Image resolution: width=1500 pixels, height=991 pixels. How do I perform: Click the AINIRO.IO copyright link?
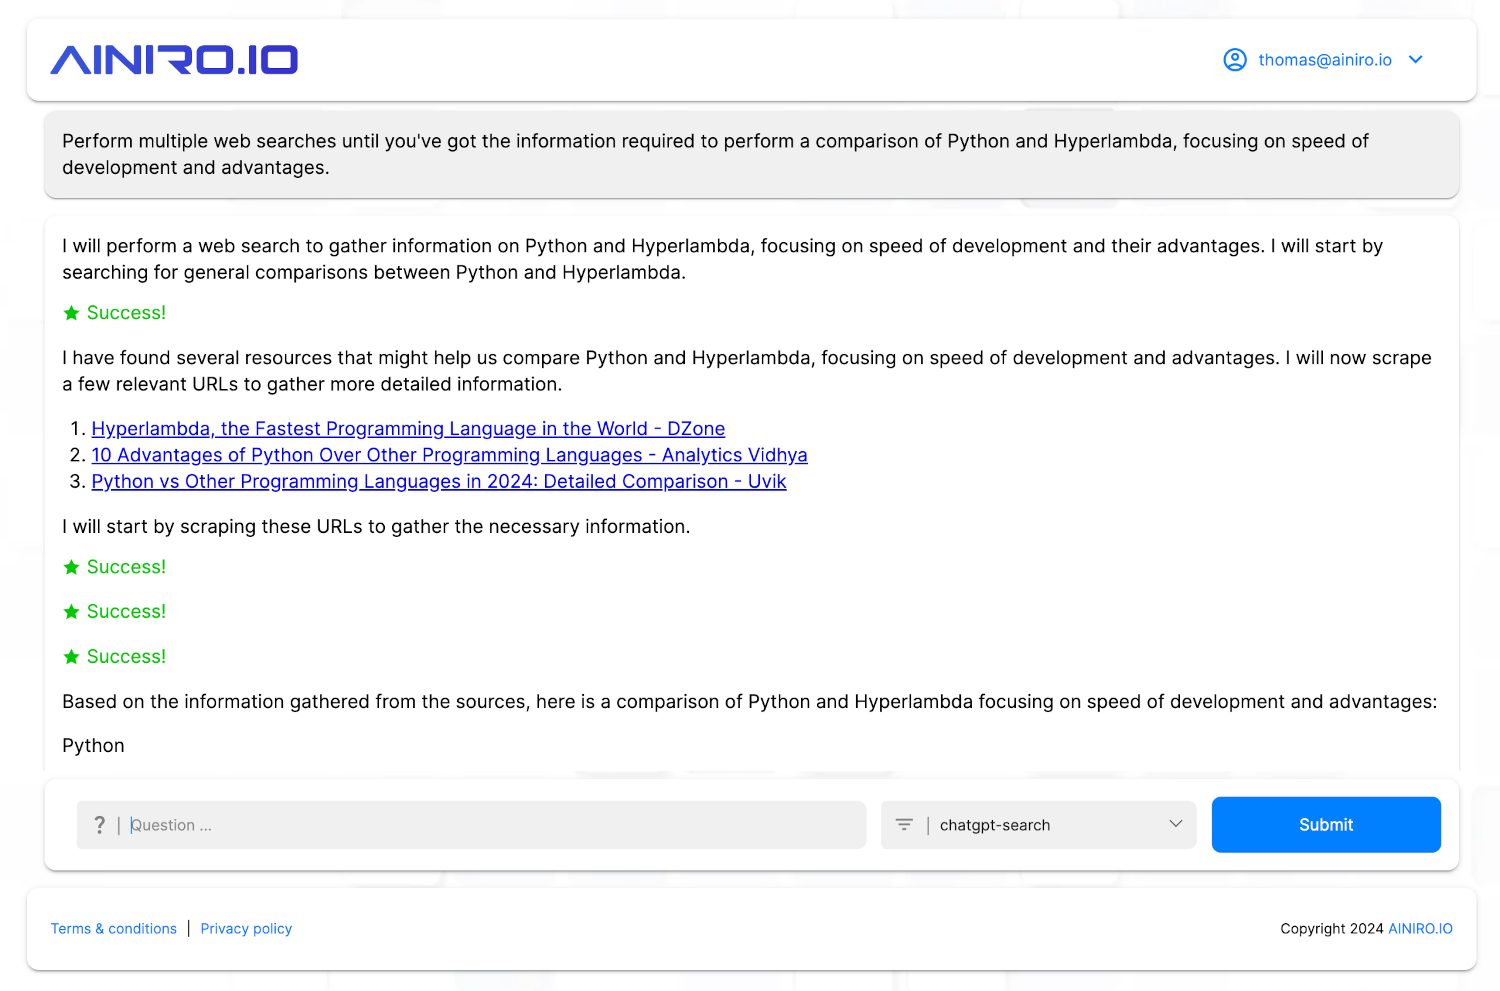pyautogui.click(x=1420, y=929)
